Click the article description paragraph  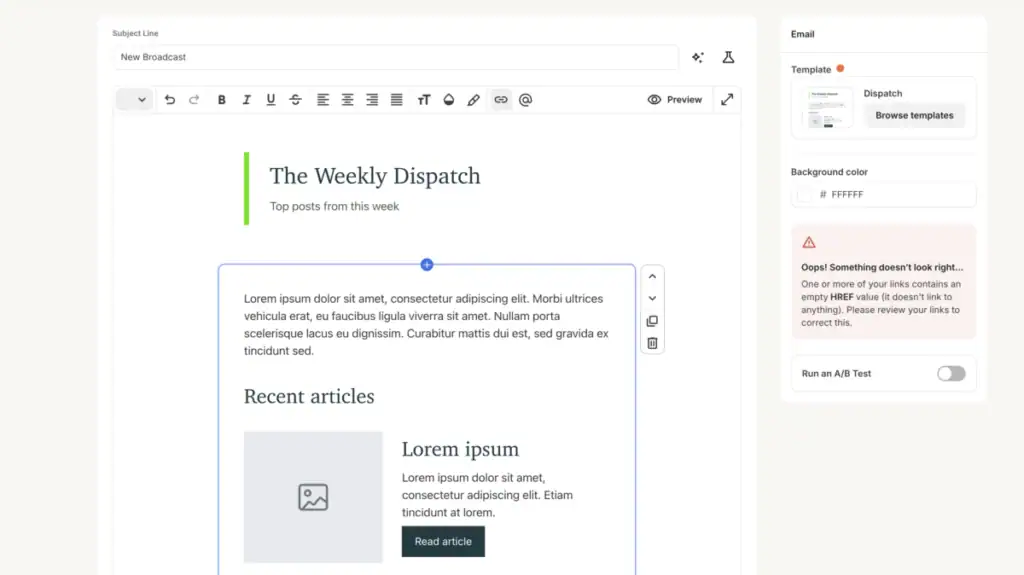pyautogui.click(x=487, y=495)
